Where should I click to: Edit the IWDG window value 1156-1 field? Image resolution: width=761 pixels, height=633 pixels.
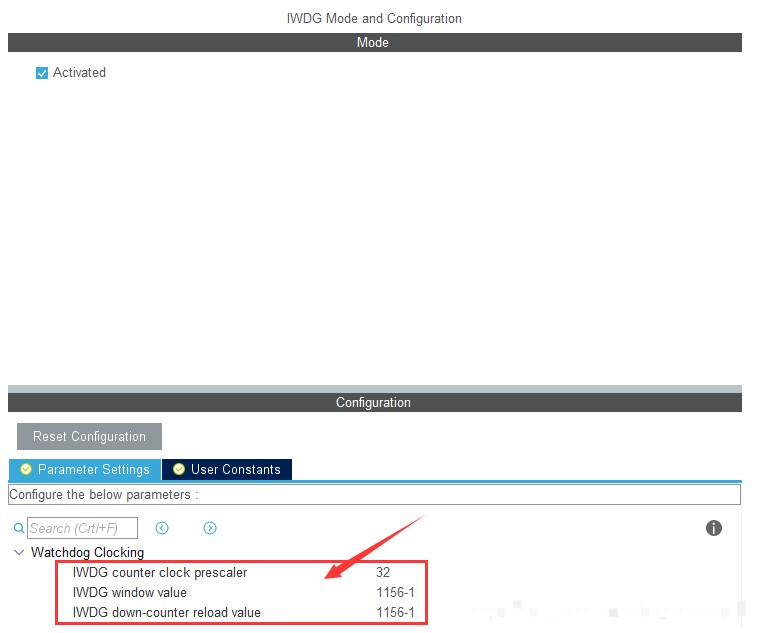pos(395,593)
